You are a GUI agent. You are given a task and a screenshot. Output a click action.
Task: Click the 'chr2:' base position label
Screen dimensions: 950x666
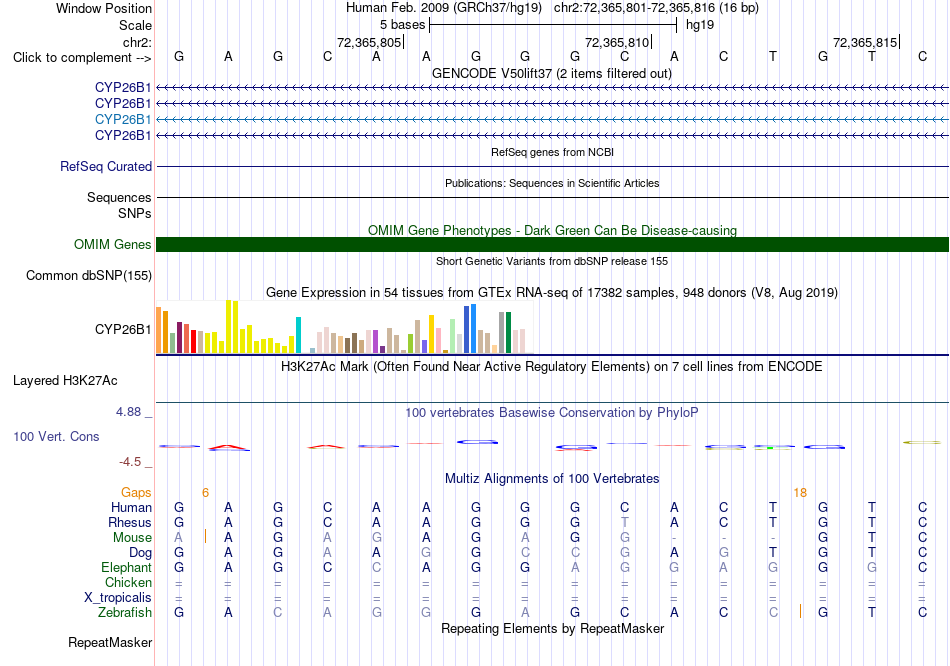tap(137, 42)
